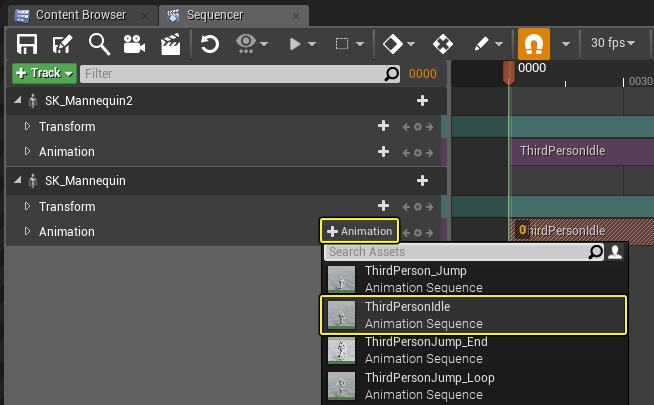Open the view options eye icon
654x405 pixels.
[246, 43]
